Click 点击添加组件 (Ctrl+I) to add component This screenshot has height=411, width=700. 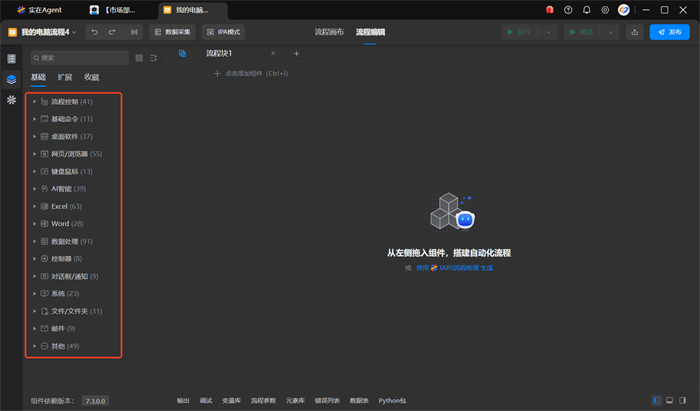tap(251, 74)
